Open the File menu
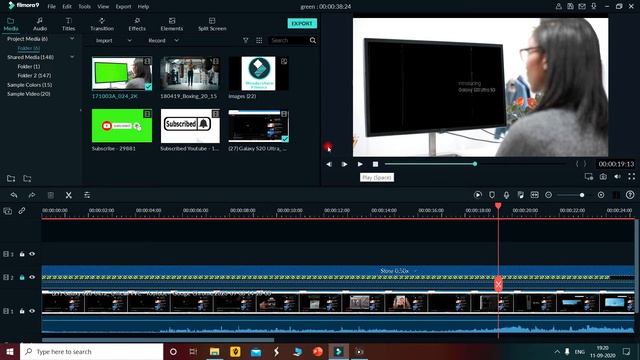The height and width of the screenshot is (360, 640). pyautogui.click(x=51, y=7)
